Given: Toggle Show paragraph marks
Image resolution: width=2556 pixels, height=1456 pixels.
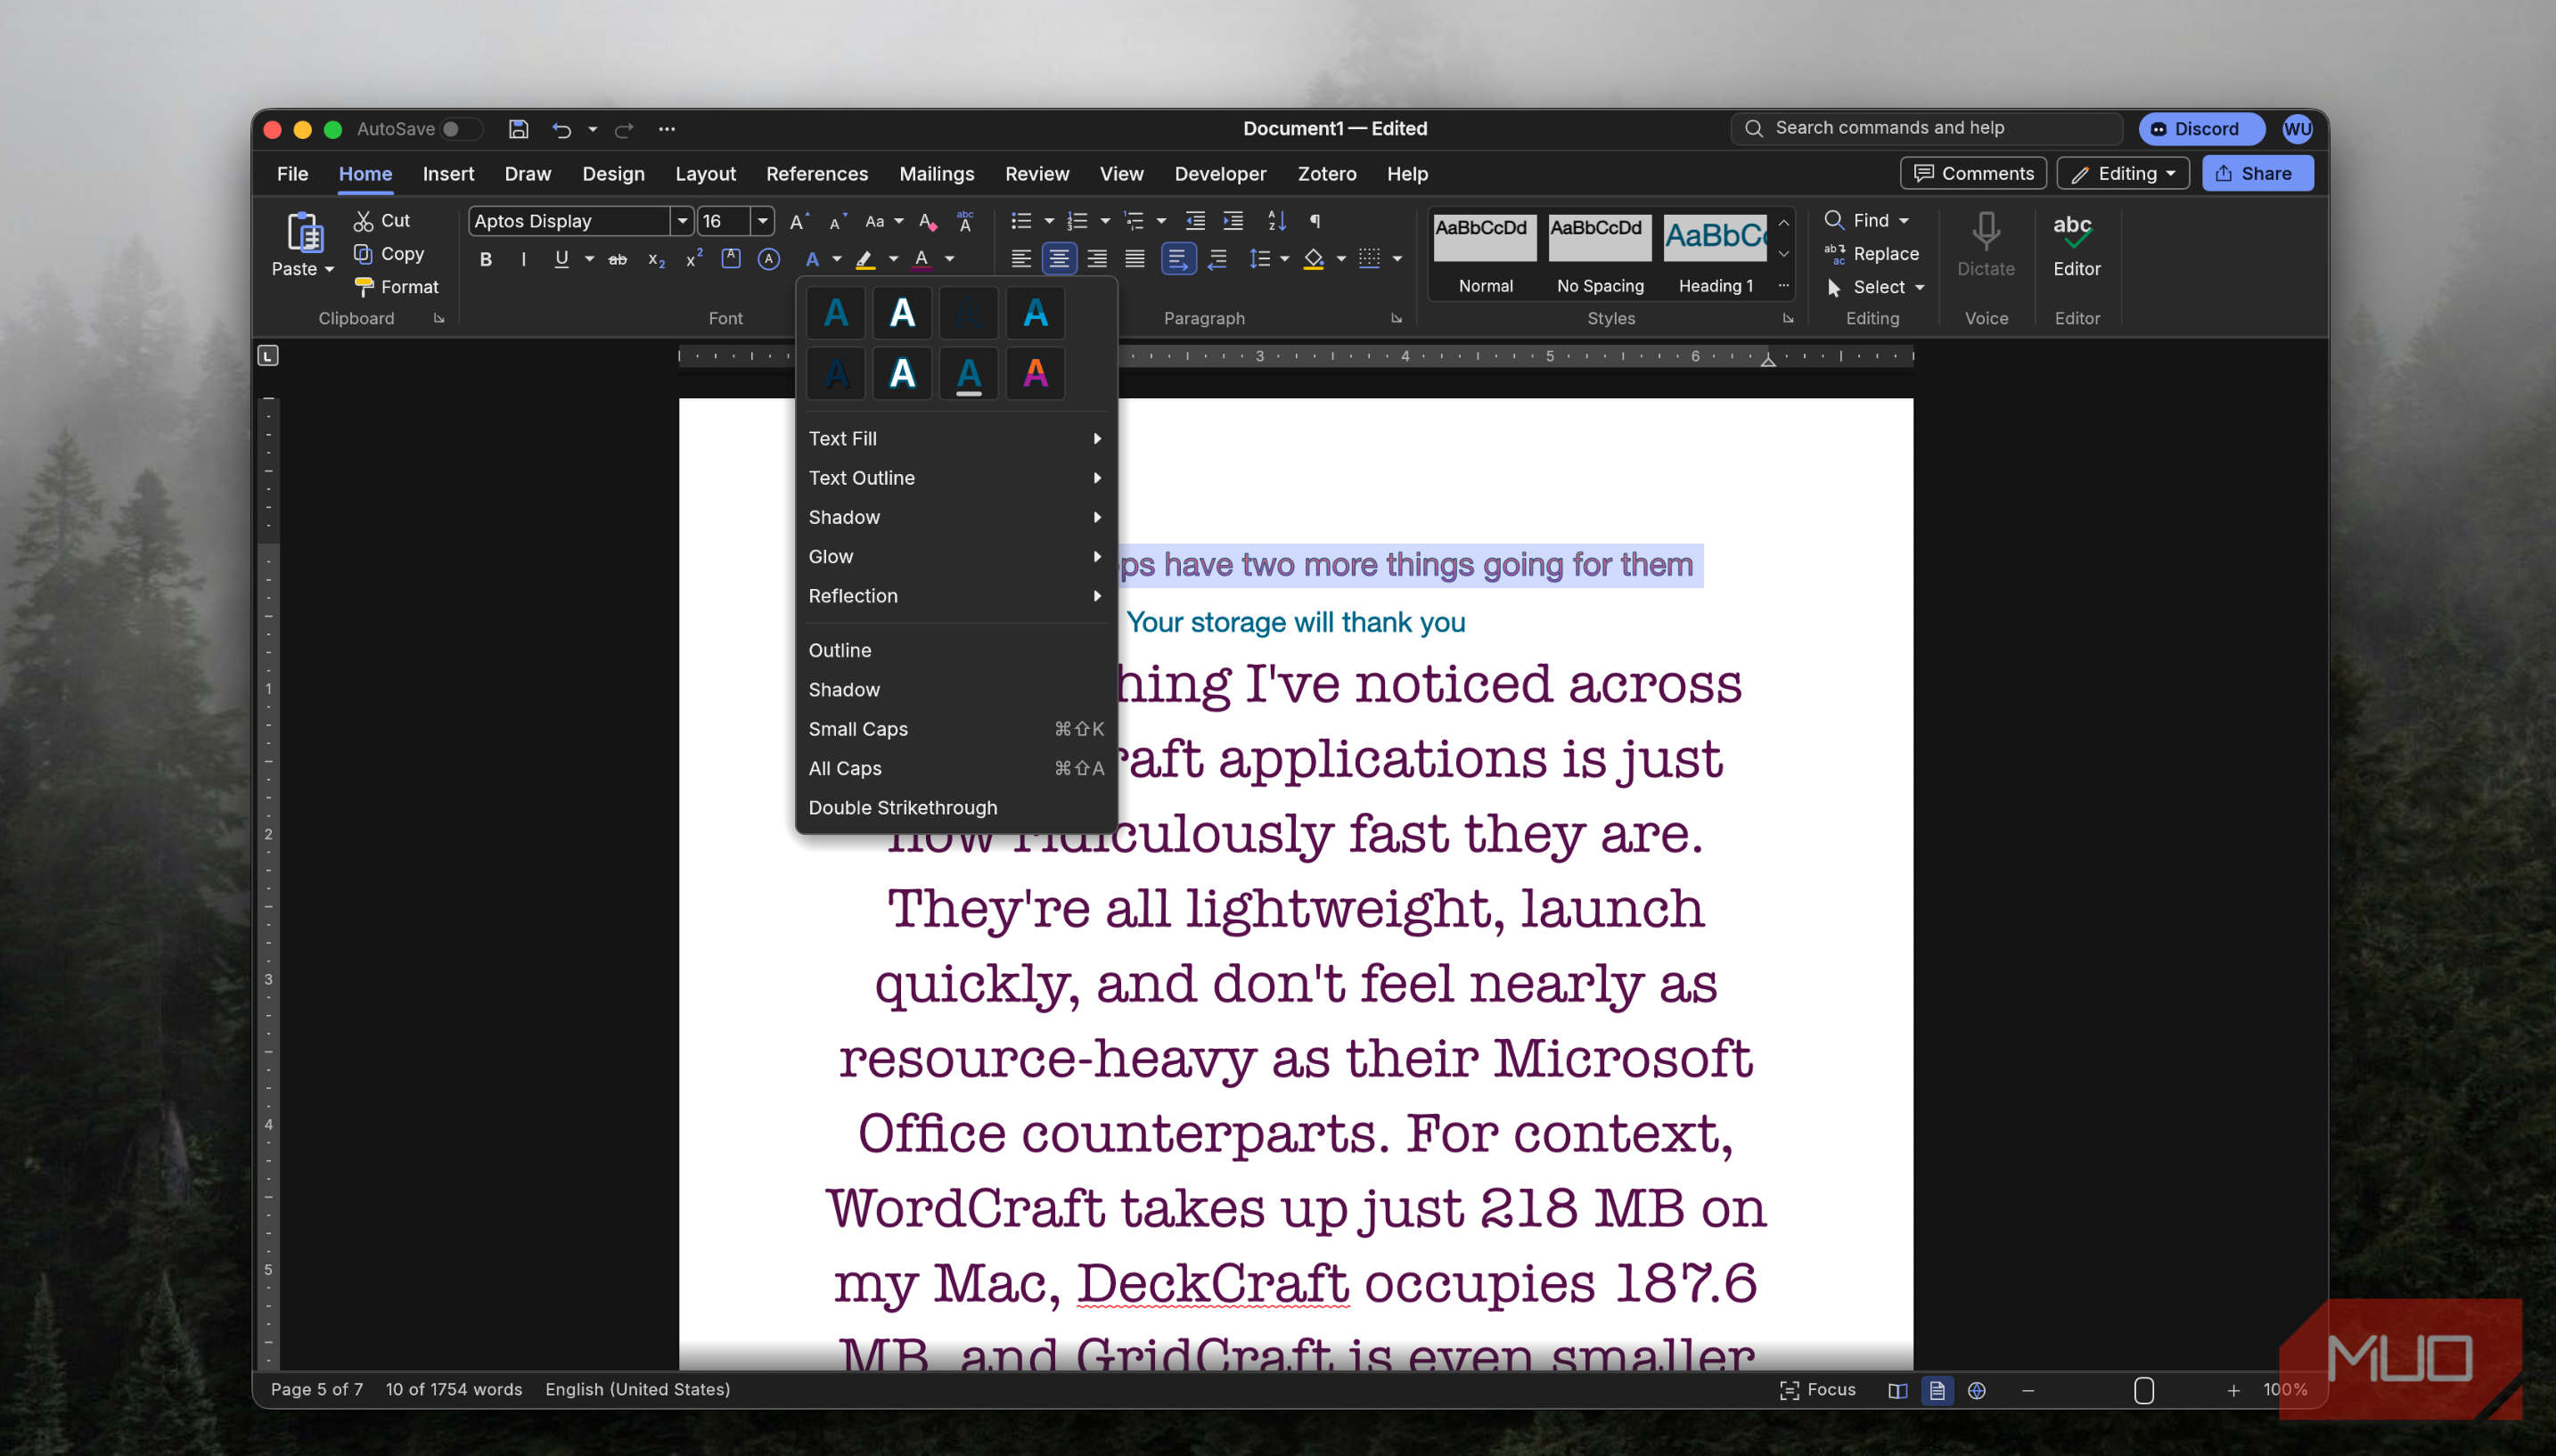Looking at the screenshot, I should point(1315,221).
